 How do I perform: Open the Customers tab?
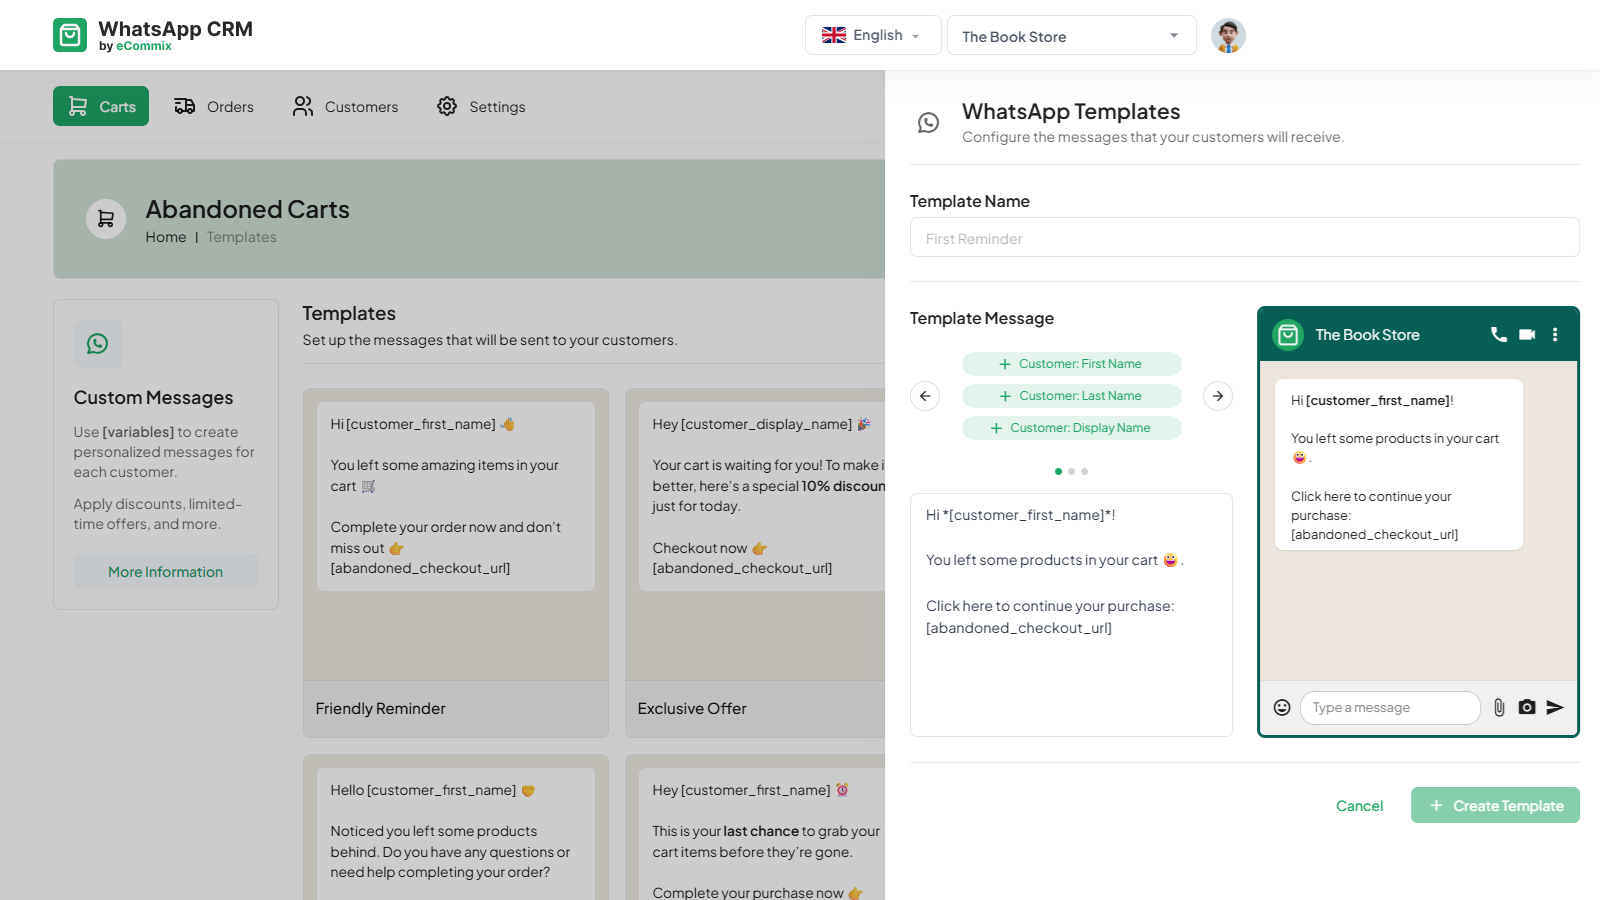345,107
